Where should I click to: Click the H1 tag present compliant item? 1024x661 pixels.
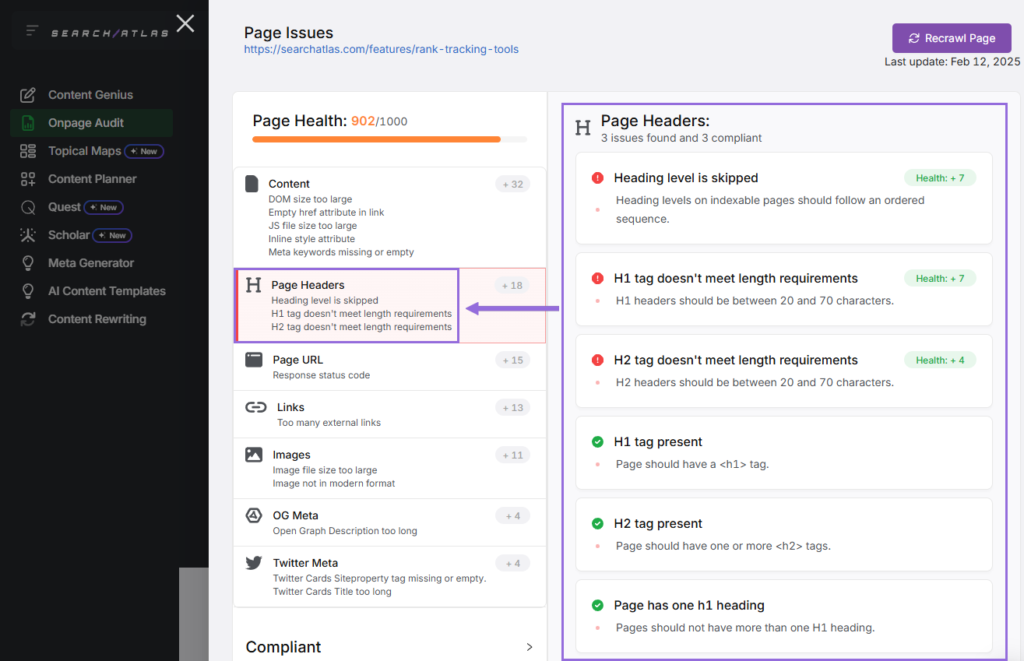[x=784, y=453]
